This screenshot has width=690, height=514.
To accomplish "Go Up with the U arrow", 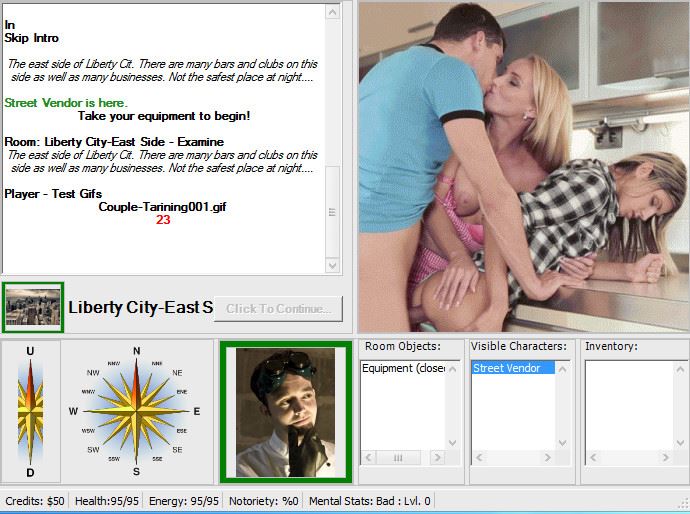I will (30, 352).
